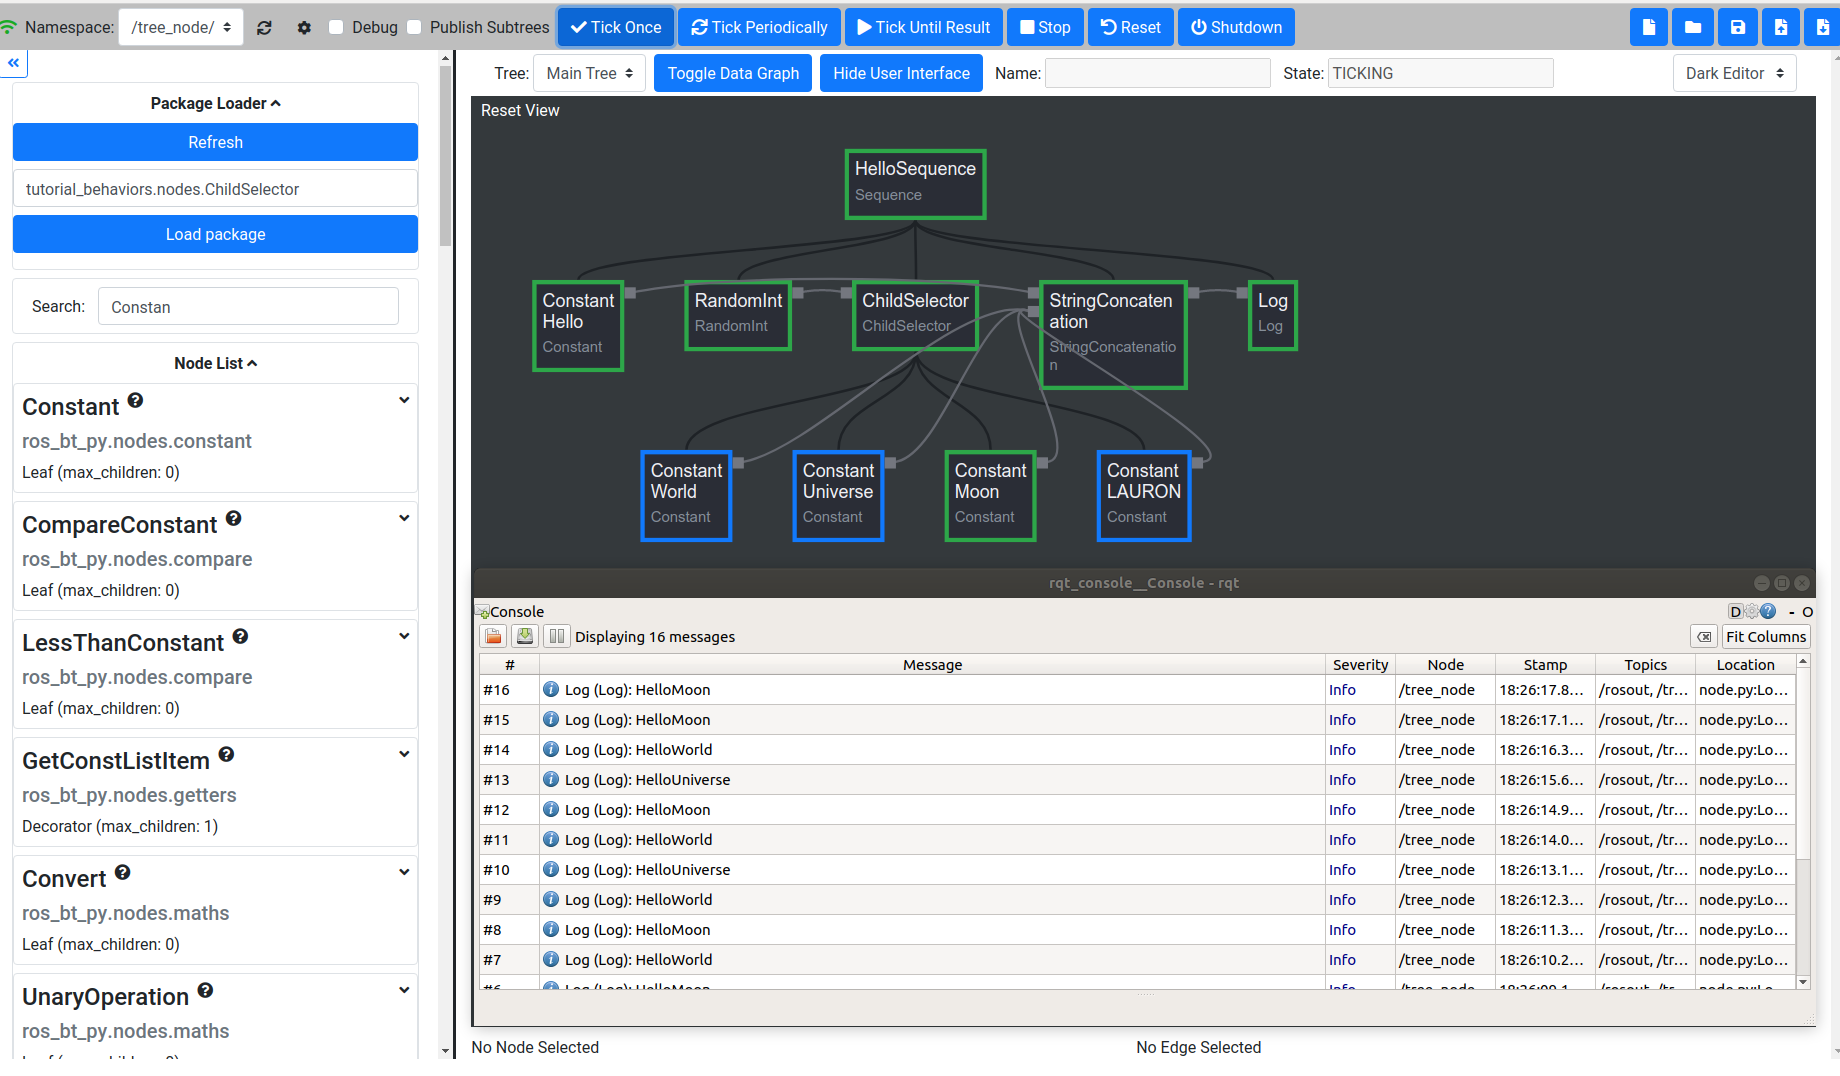The image size is (1840, 1076).
Task: Click the Reset button
Action: 1131,27
